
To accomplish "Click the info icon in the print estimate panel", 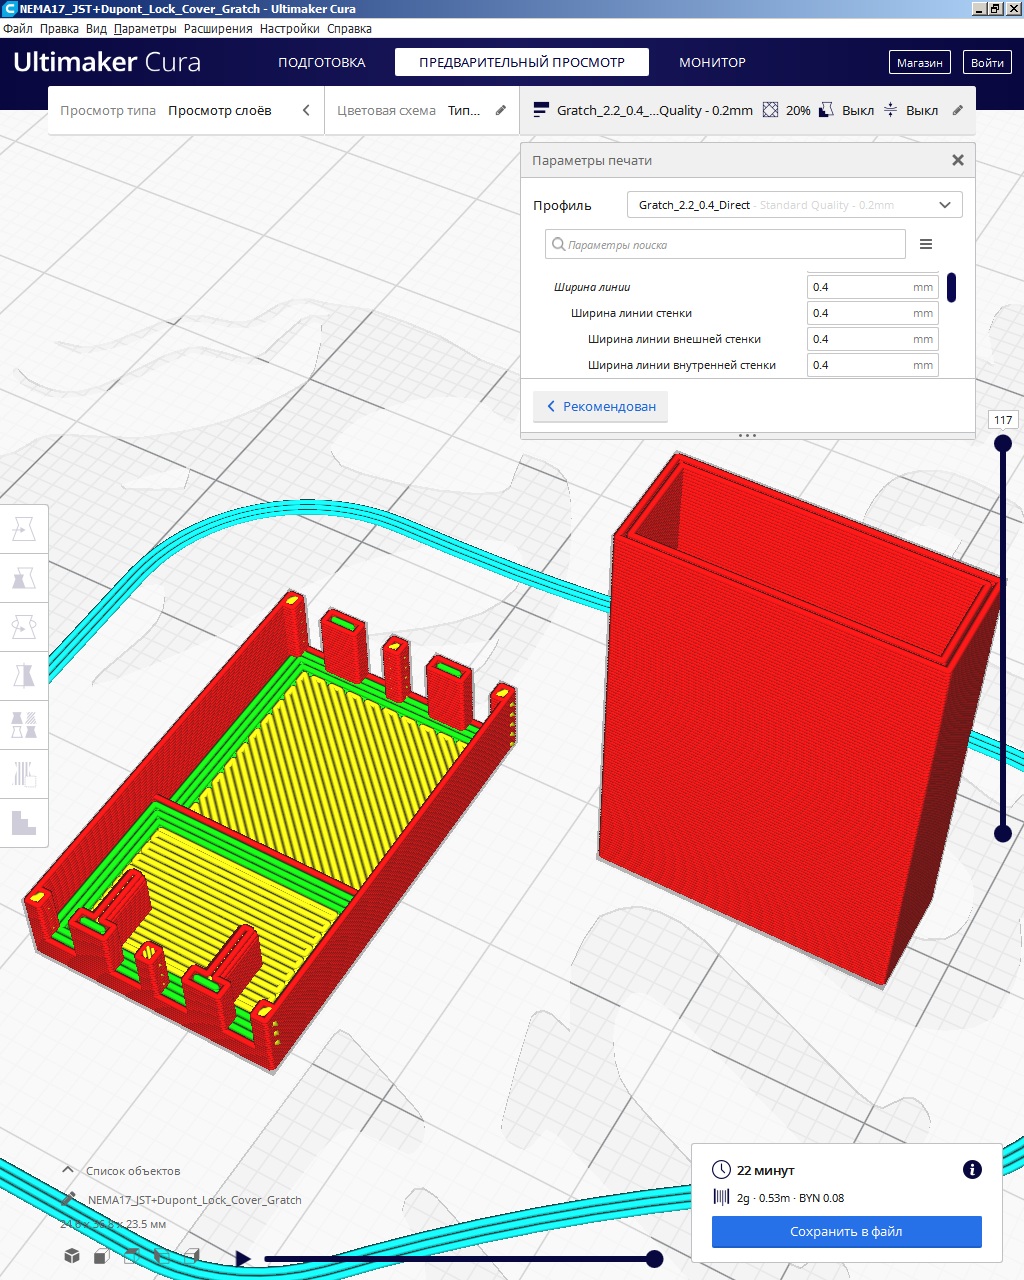I will pyautogui.click(x=972, y=1169).
